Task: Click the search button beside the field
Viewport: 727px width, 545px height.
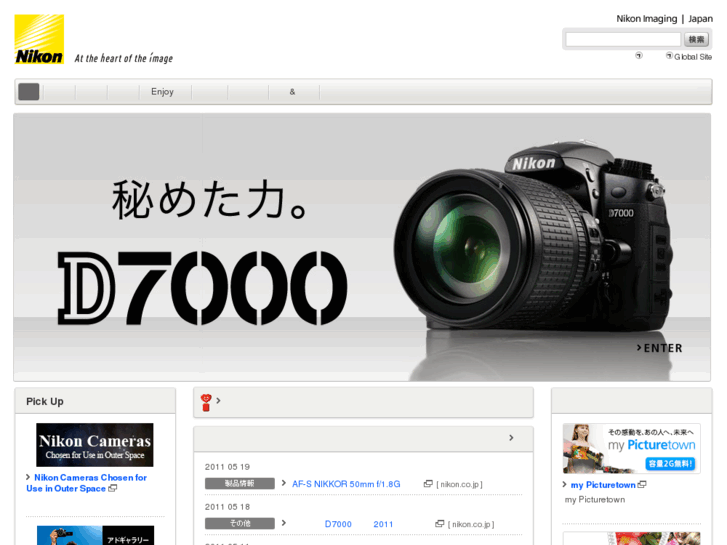Action: tap(696, 39)
